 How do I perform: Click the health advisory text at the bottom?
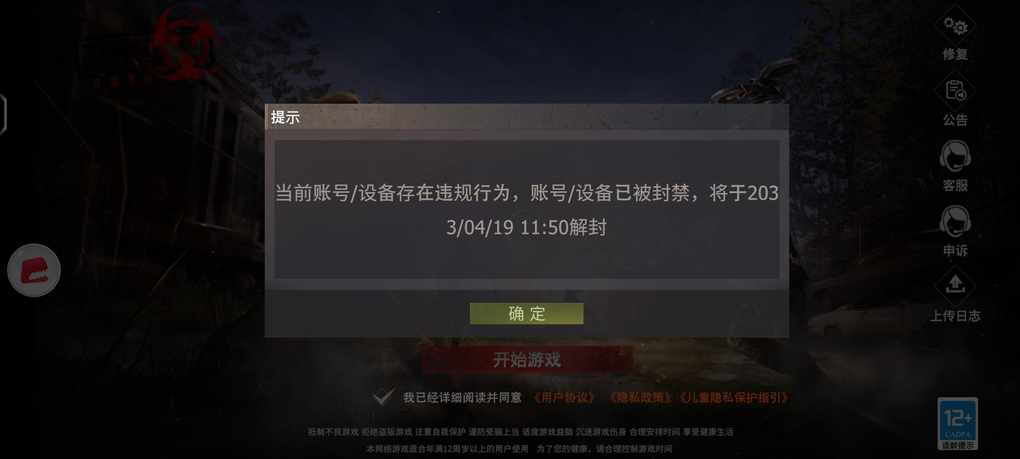520,440
